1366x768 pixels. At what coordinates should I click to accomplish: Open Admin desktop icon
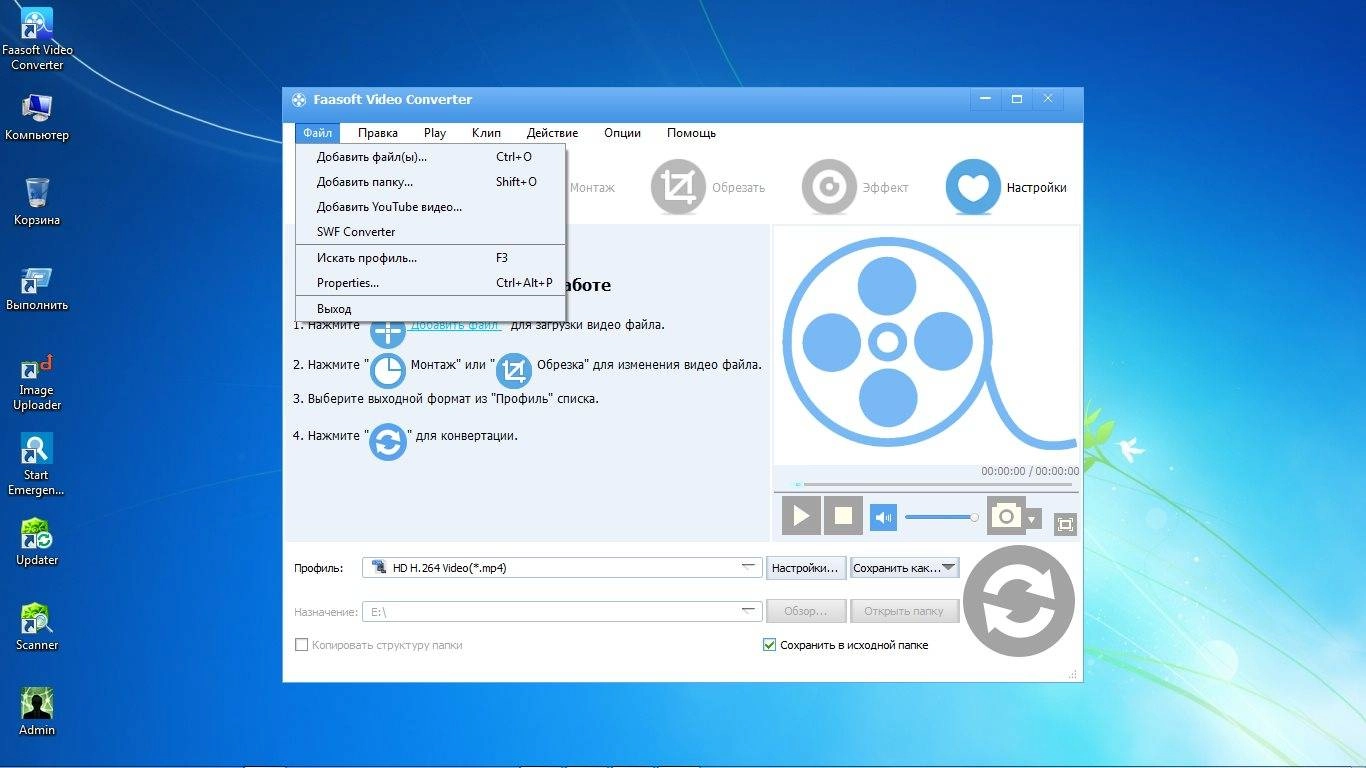click(37, 712)
